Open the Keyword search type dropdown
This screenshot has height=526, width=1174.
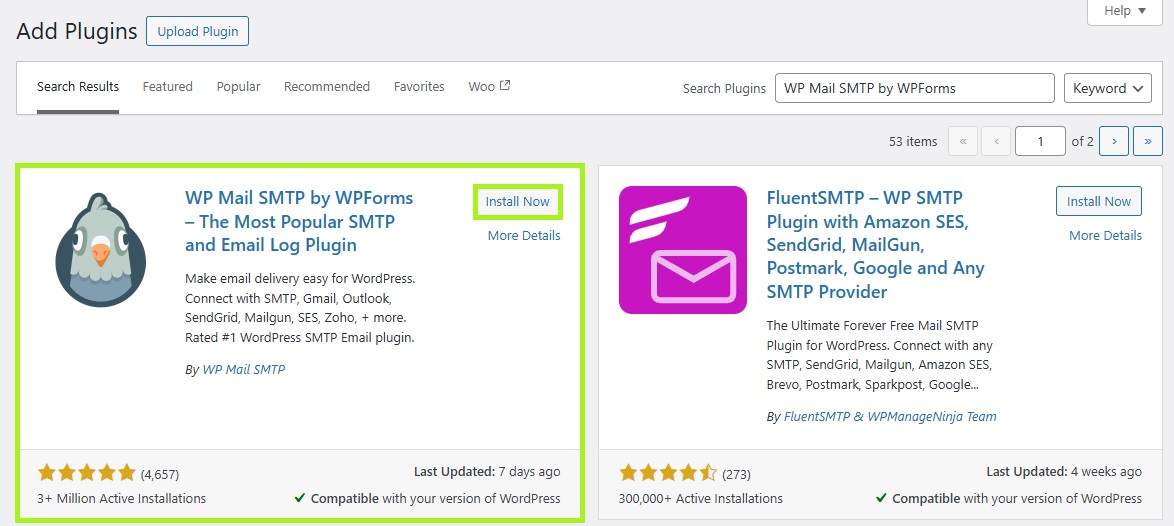point(1108,88)
